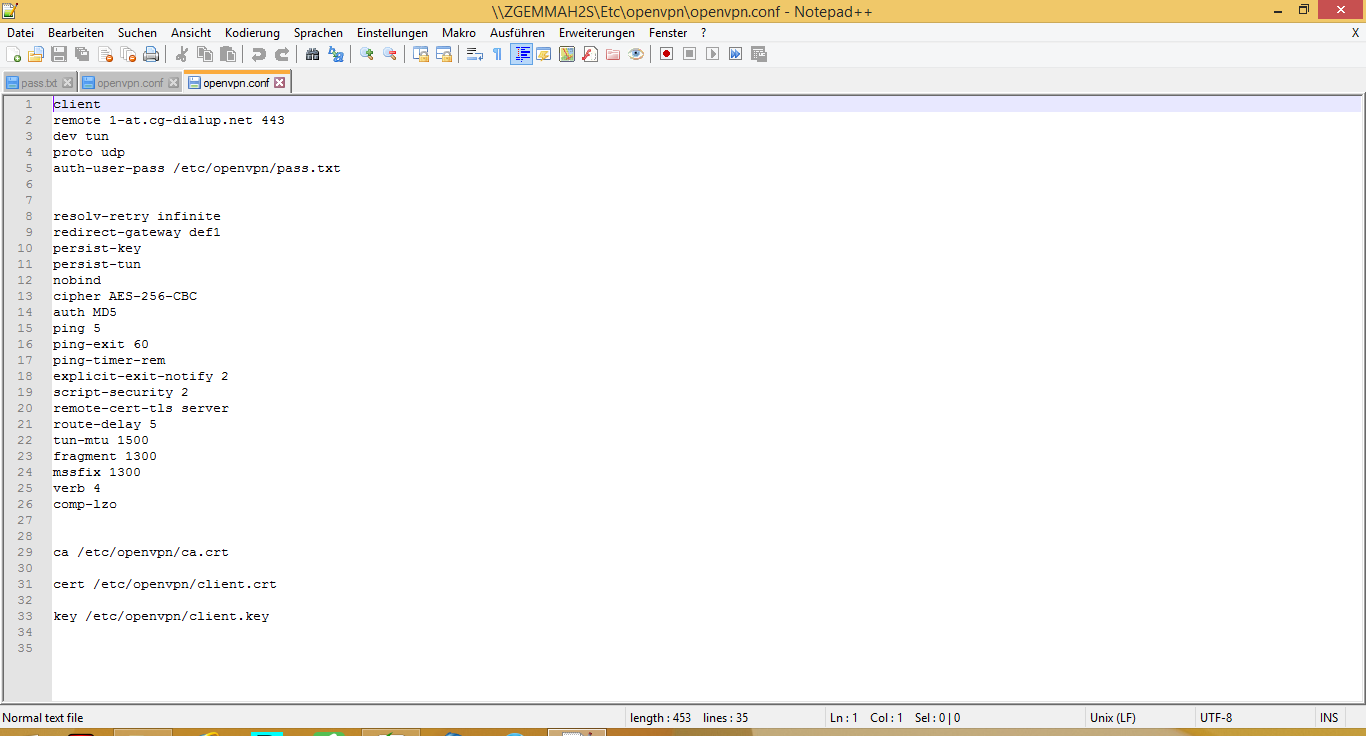
Task: Click the New file toolbar icon
Action: point(14,54)
